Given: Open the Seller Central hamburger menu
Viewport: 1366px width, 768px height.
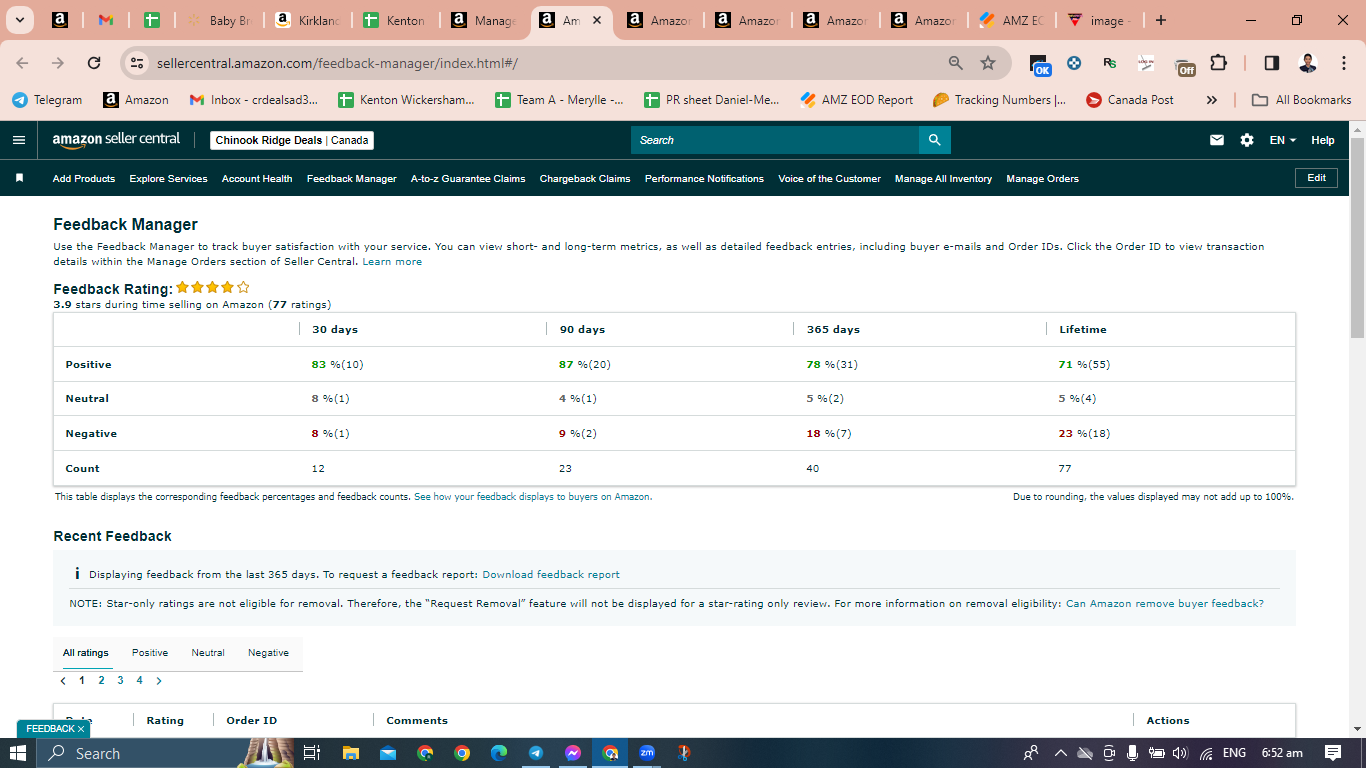Looking at the screenshot, I should 19,140.
